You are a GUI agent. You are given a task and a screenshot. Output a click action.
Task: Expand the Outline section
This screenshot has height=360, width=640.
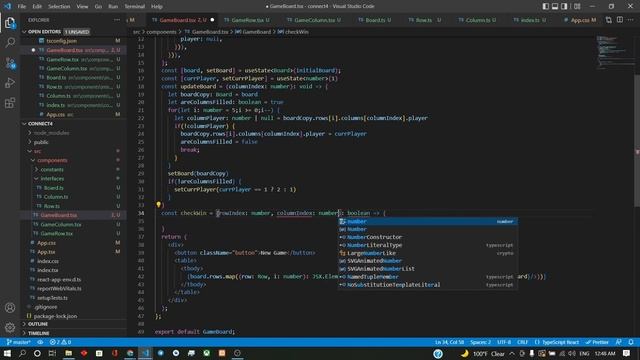pyautogui.click(x=38, y=324)
